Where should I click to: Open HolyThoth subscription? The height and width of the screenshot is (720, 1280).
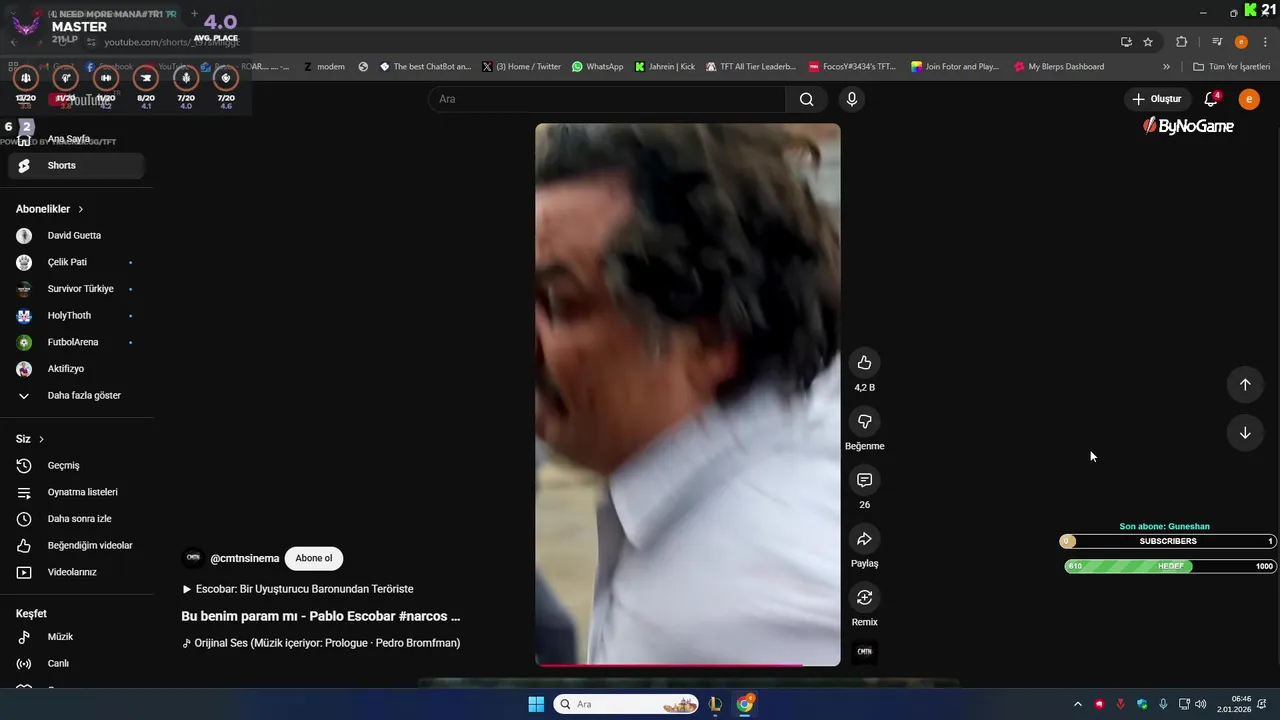click(x=76, y=316)
